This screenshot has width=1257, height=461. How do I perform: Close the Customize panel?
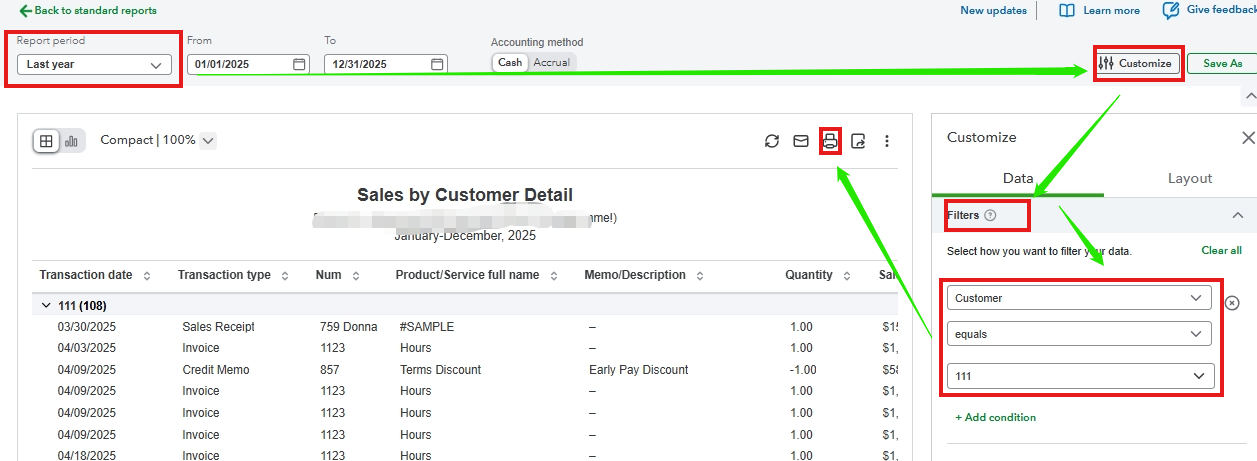[x=1247, y=137]
